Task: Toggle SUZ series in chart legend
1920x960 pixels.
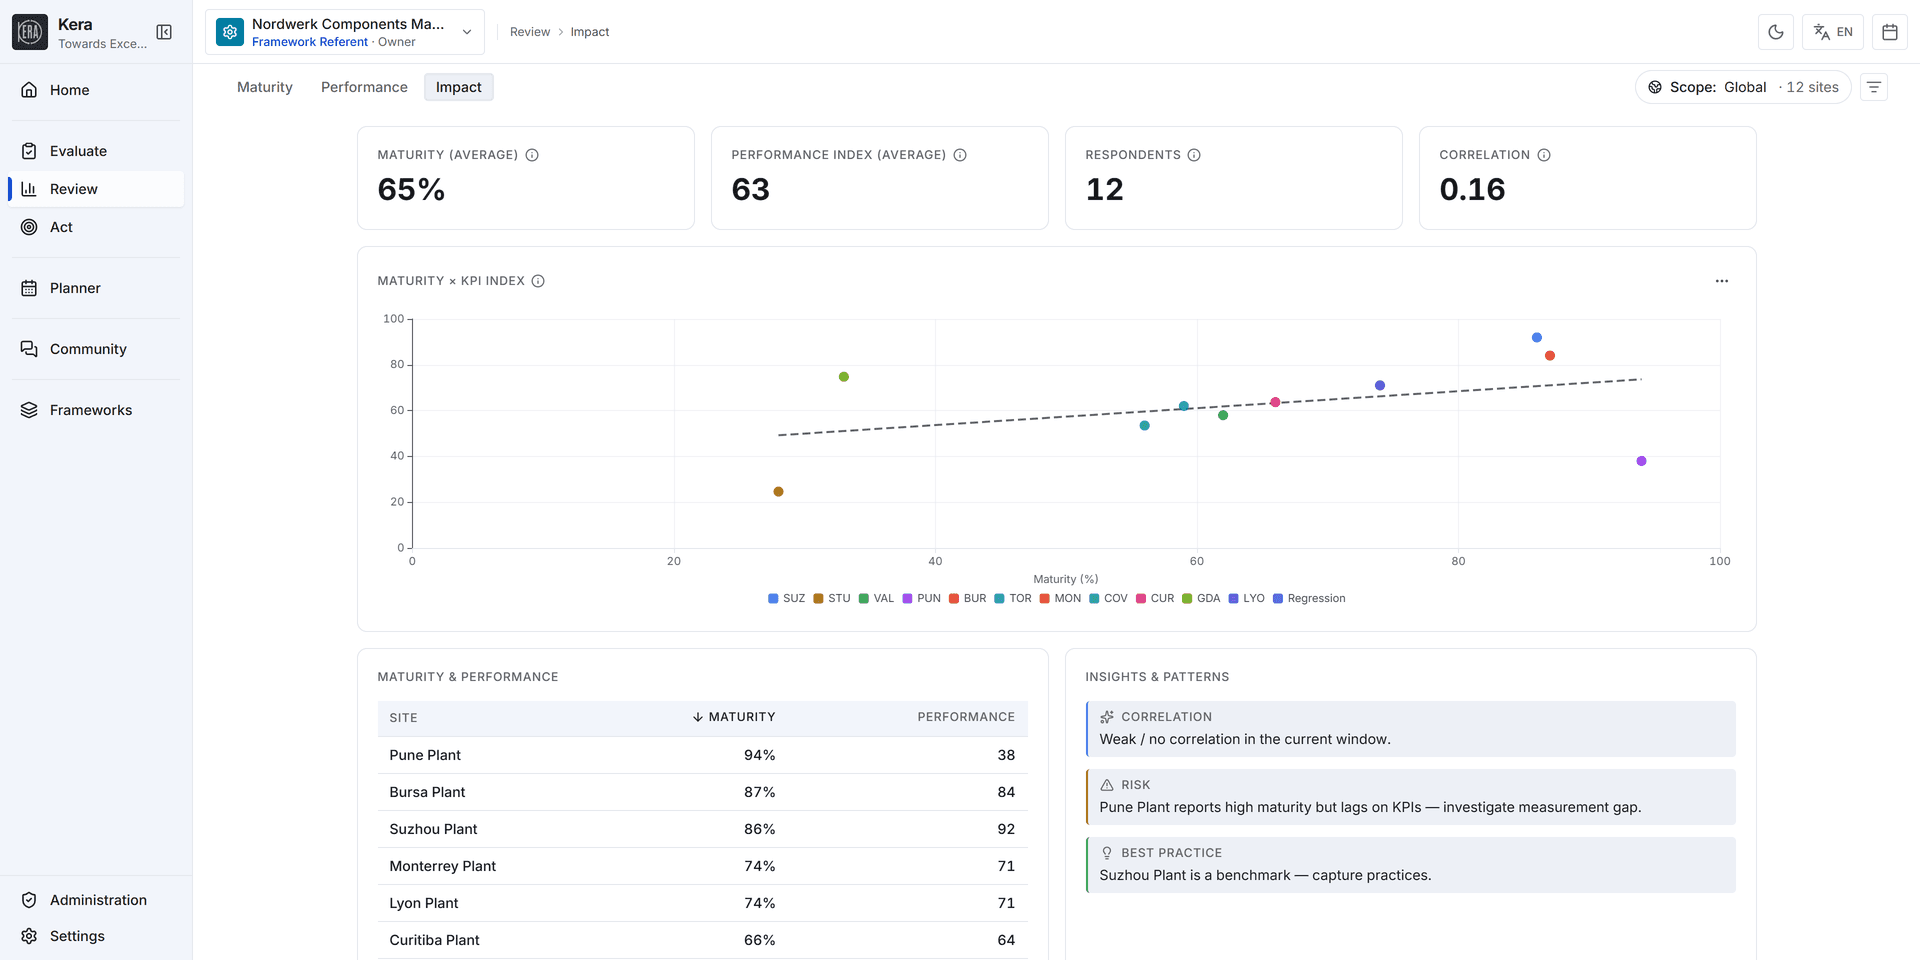Action: [787, 598]
